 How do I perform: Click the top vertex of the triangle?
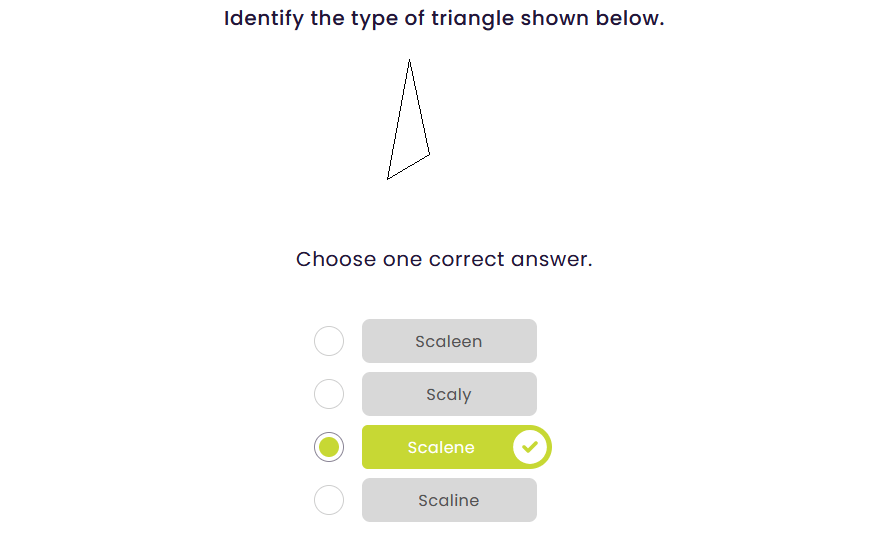coord(409,62)
